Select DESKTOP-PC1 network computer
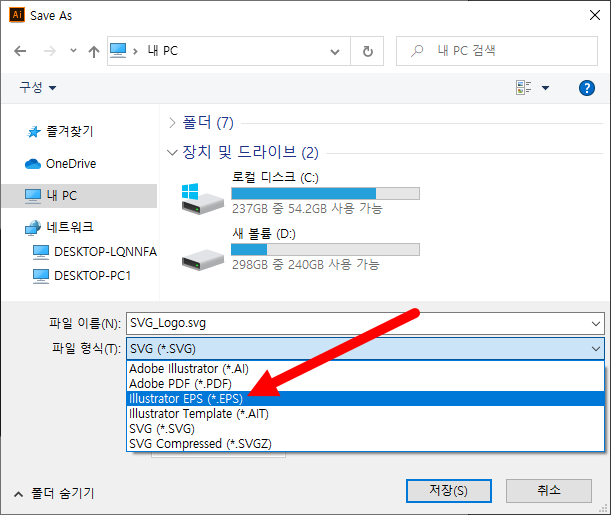Image resolution: width=611 pixels, height=515 pixels. coord(82,276)
